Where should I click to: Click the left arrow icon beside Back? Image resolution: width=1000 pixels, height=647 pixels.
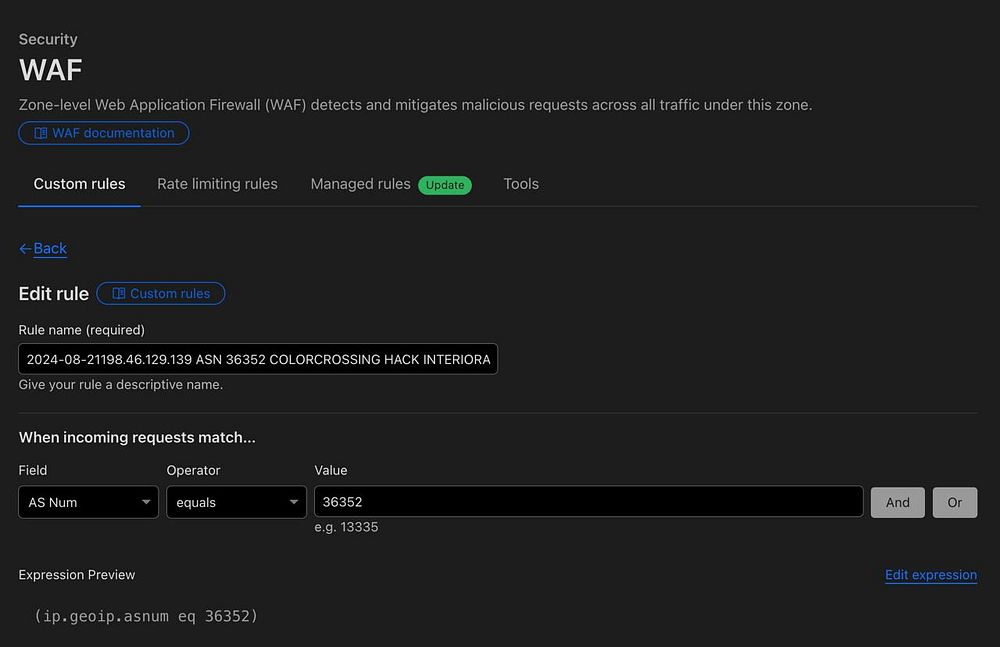point(25,249)
